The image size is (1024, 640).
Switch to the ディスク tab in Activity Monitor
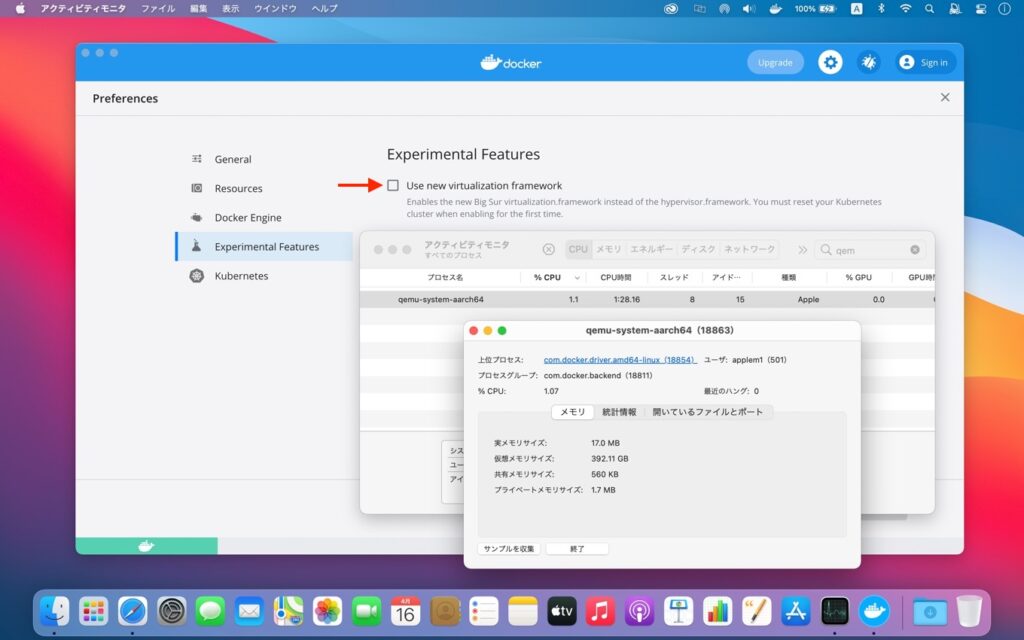point(698,249)
